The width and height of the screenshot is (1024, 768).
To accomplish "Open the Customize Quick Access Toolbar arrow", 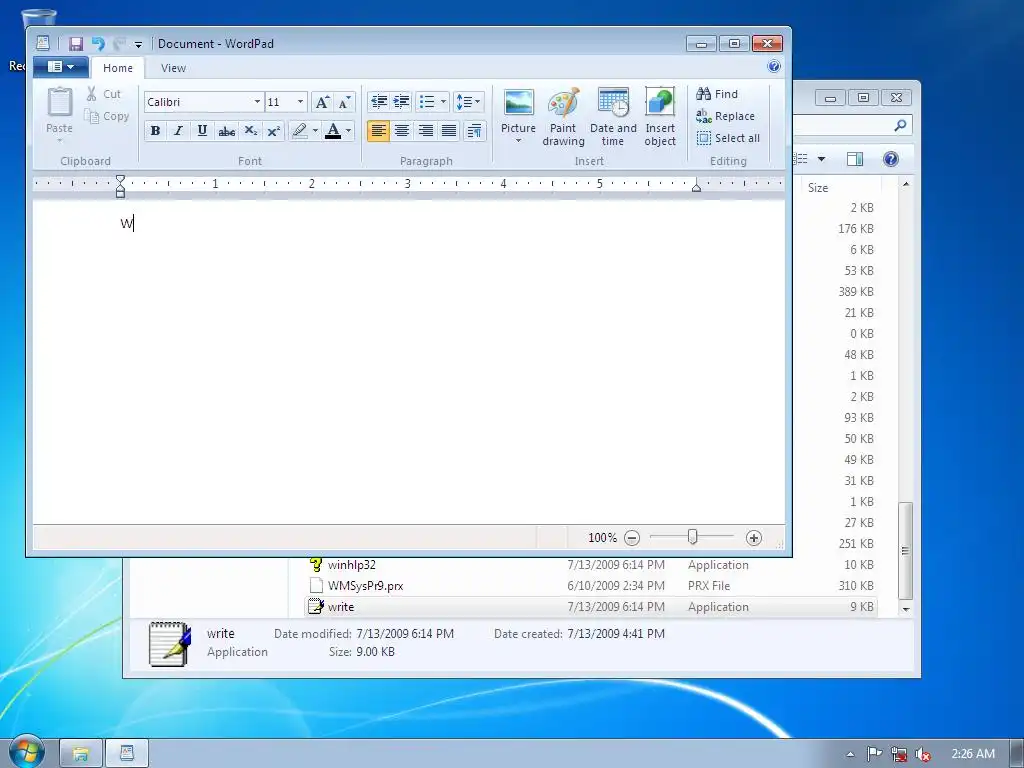I will pyautogui.click(x=138, y=44).
